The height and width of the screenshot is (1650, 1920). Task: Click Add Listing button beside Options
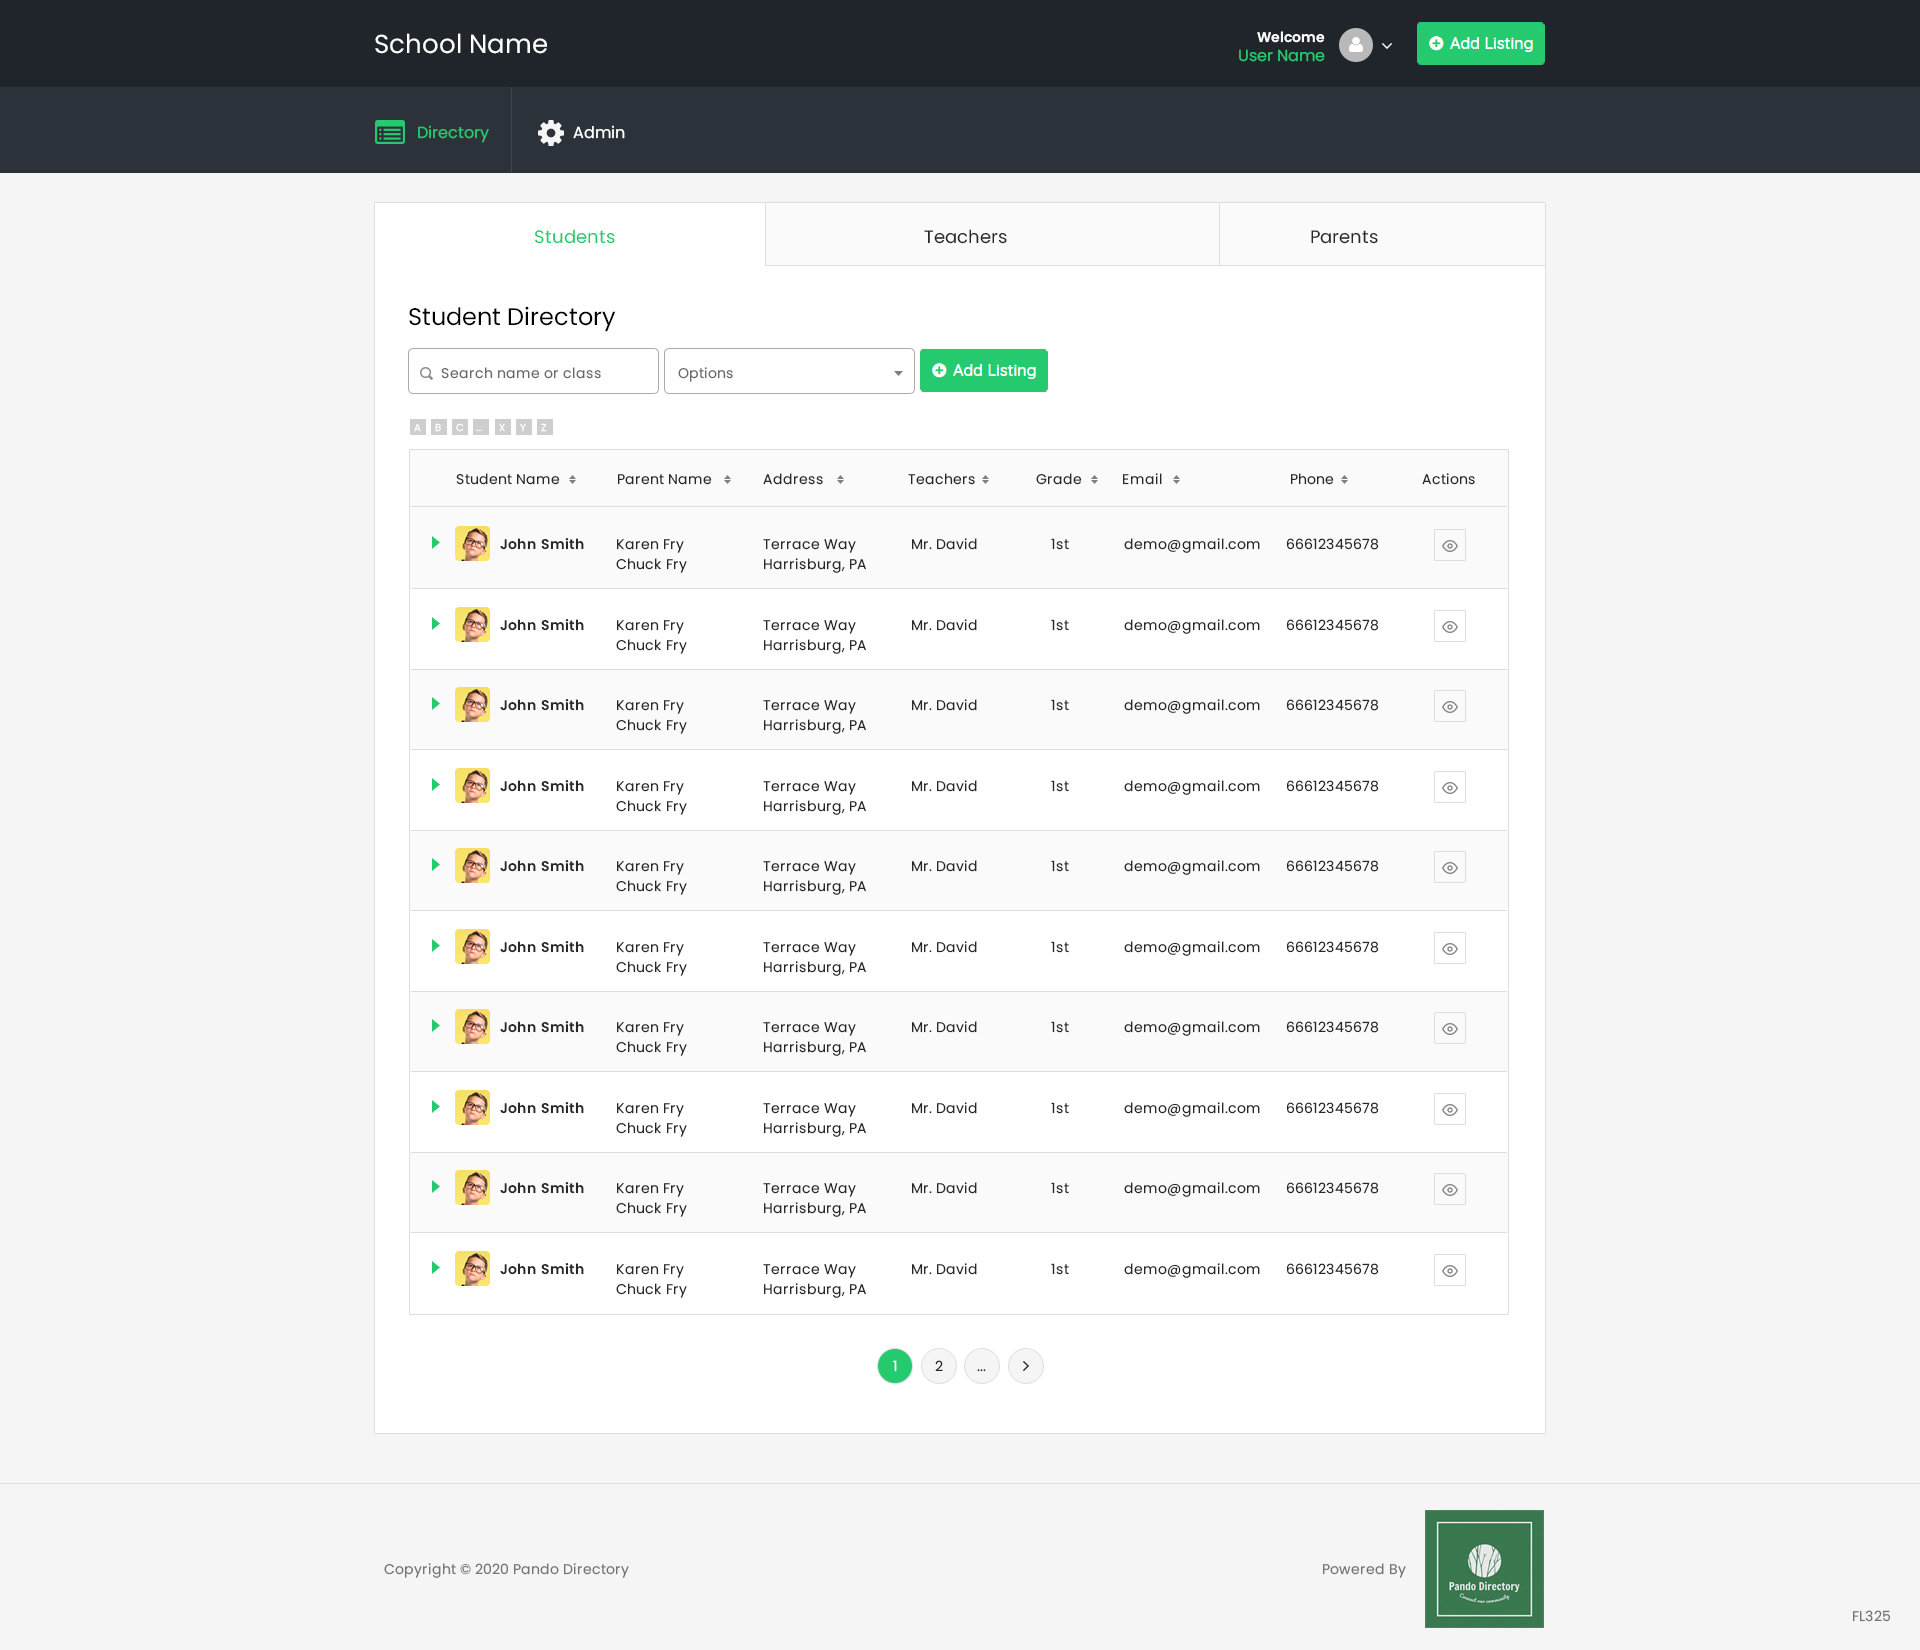click(983, 371)
